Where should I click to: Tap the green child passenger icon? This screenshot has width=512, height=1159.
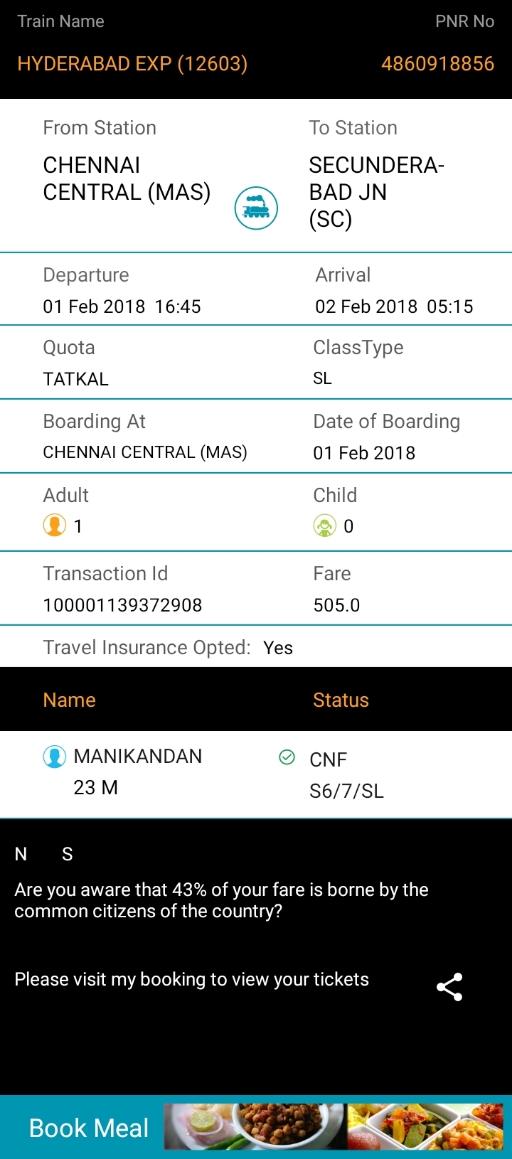click(x=324, y=526)
